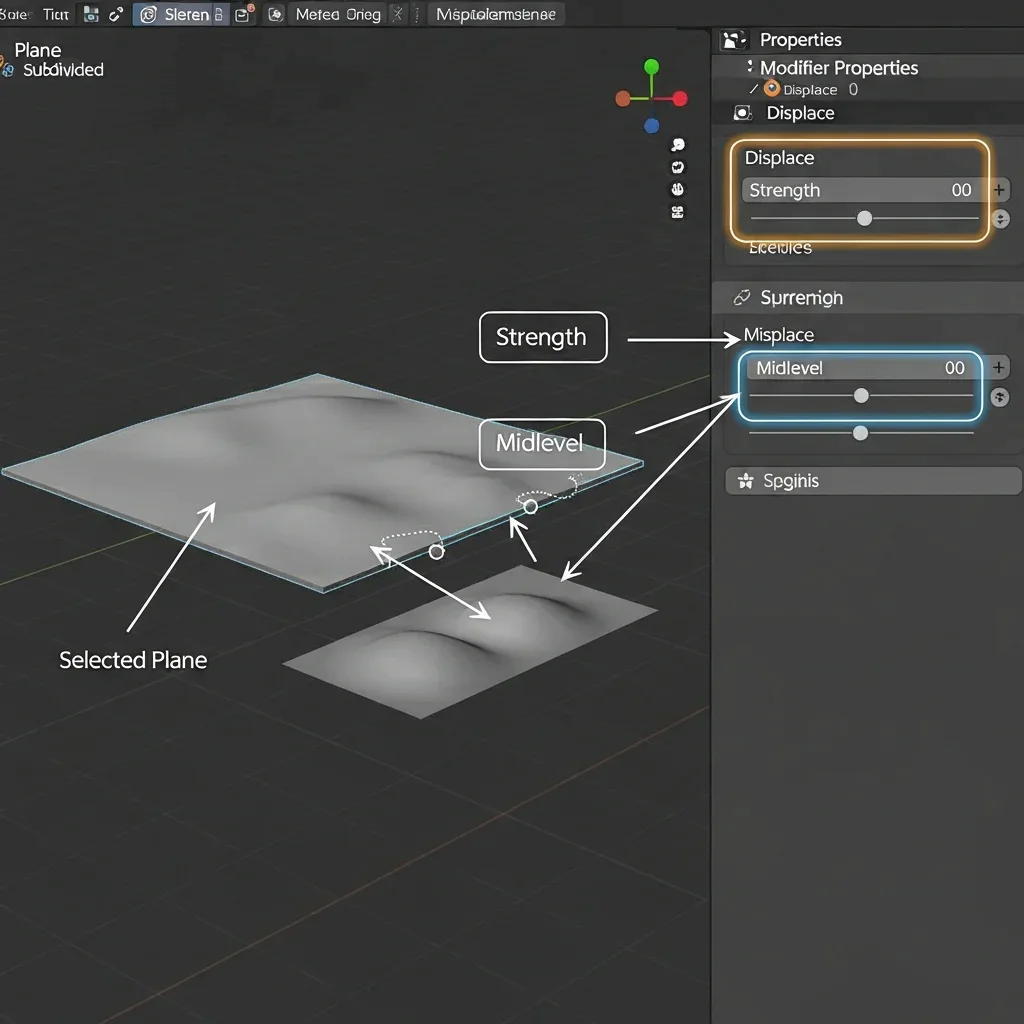Click the orange Displace modifier icon
1024x1024 pixels.
tap(772, 88)
